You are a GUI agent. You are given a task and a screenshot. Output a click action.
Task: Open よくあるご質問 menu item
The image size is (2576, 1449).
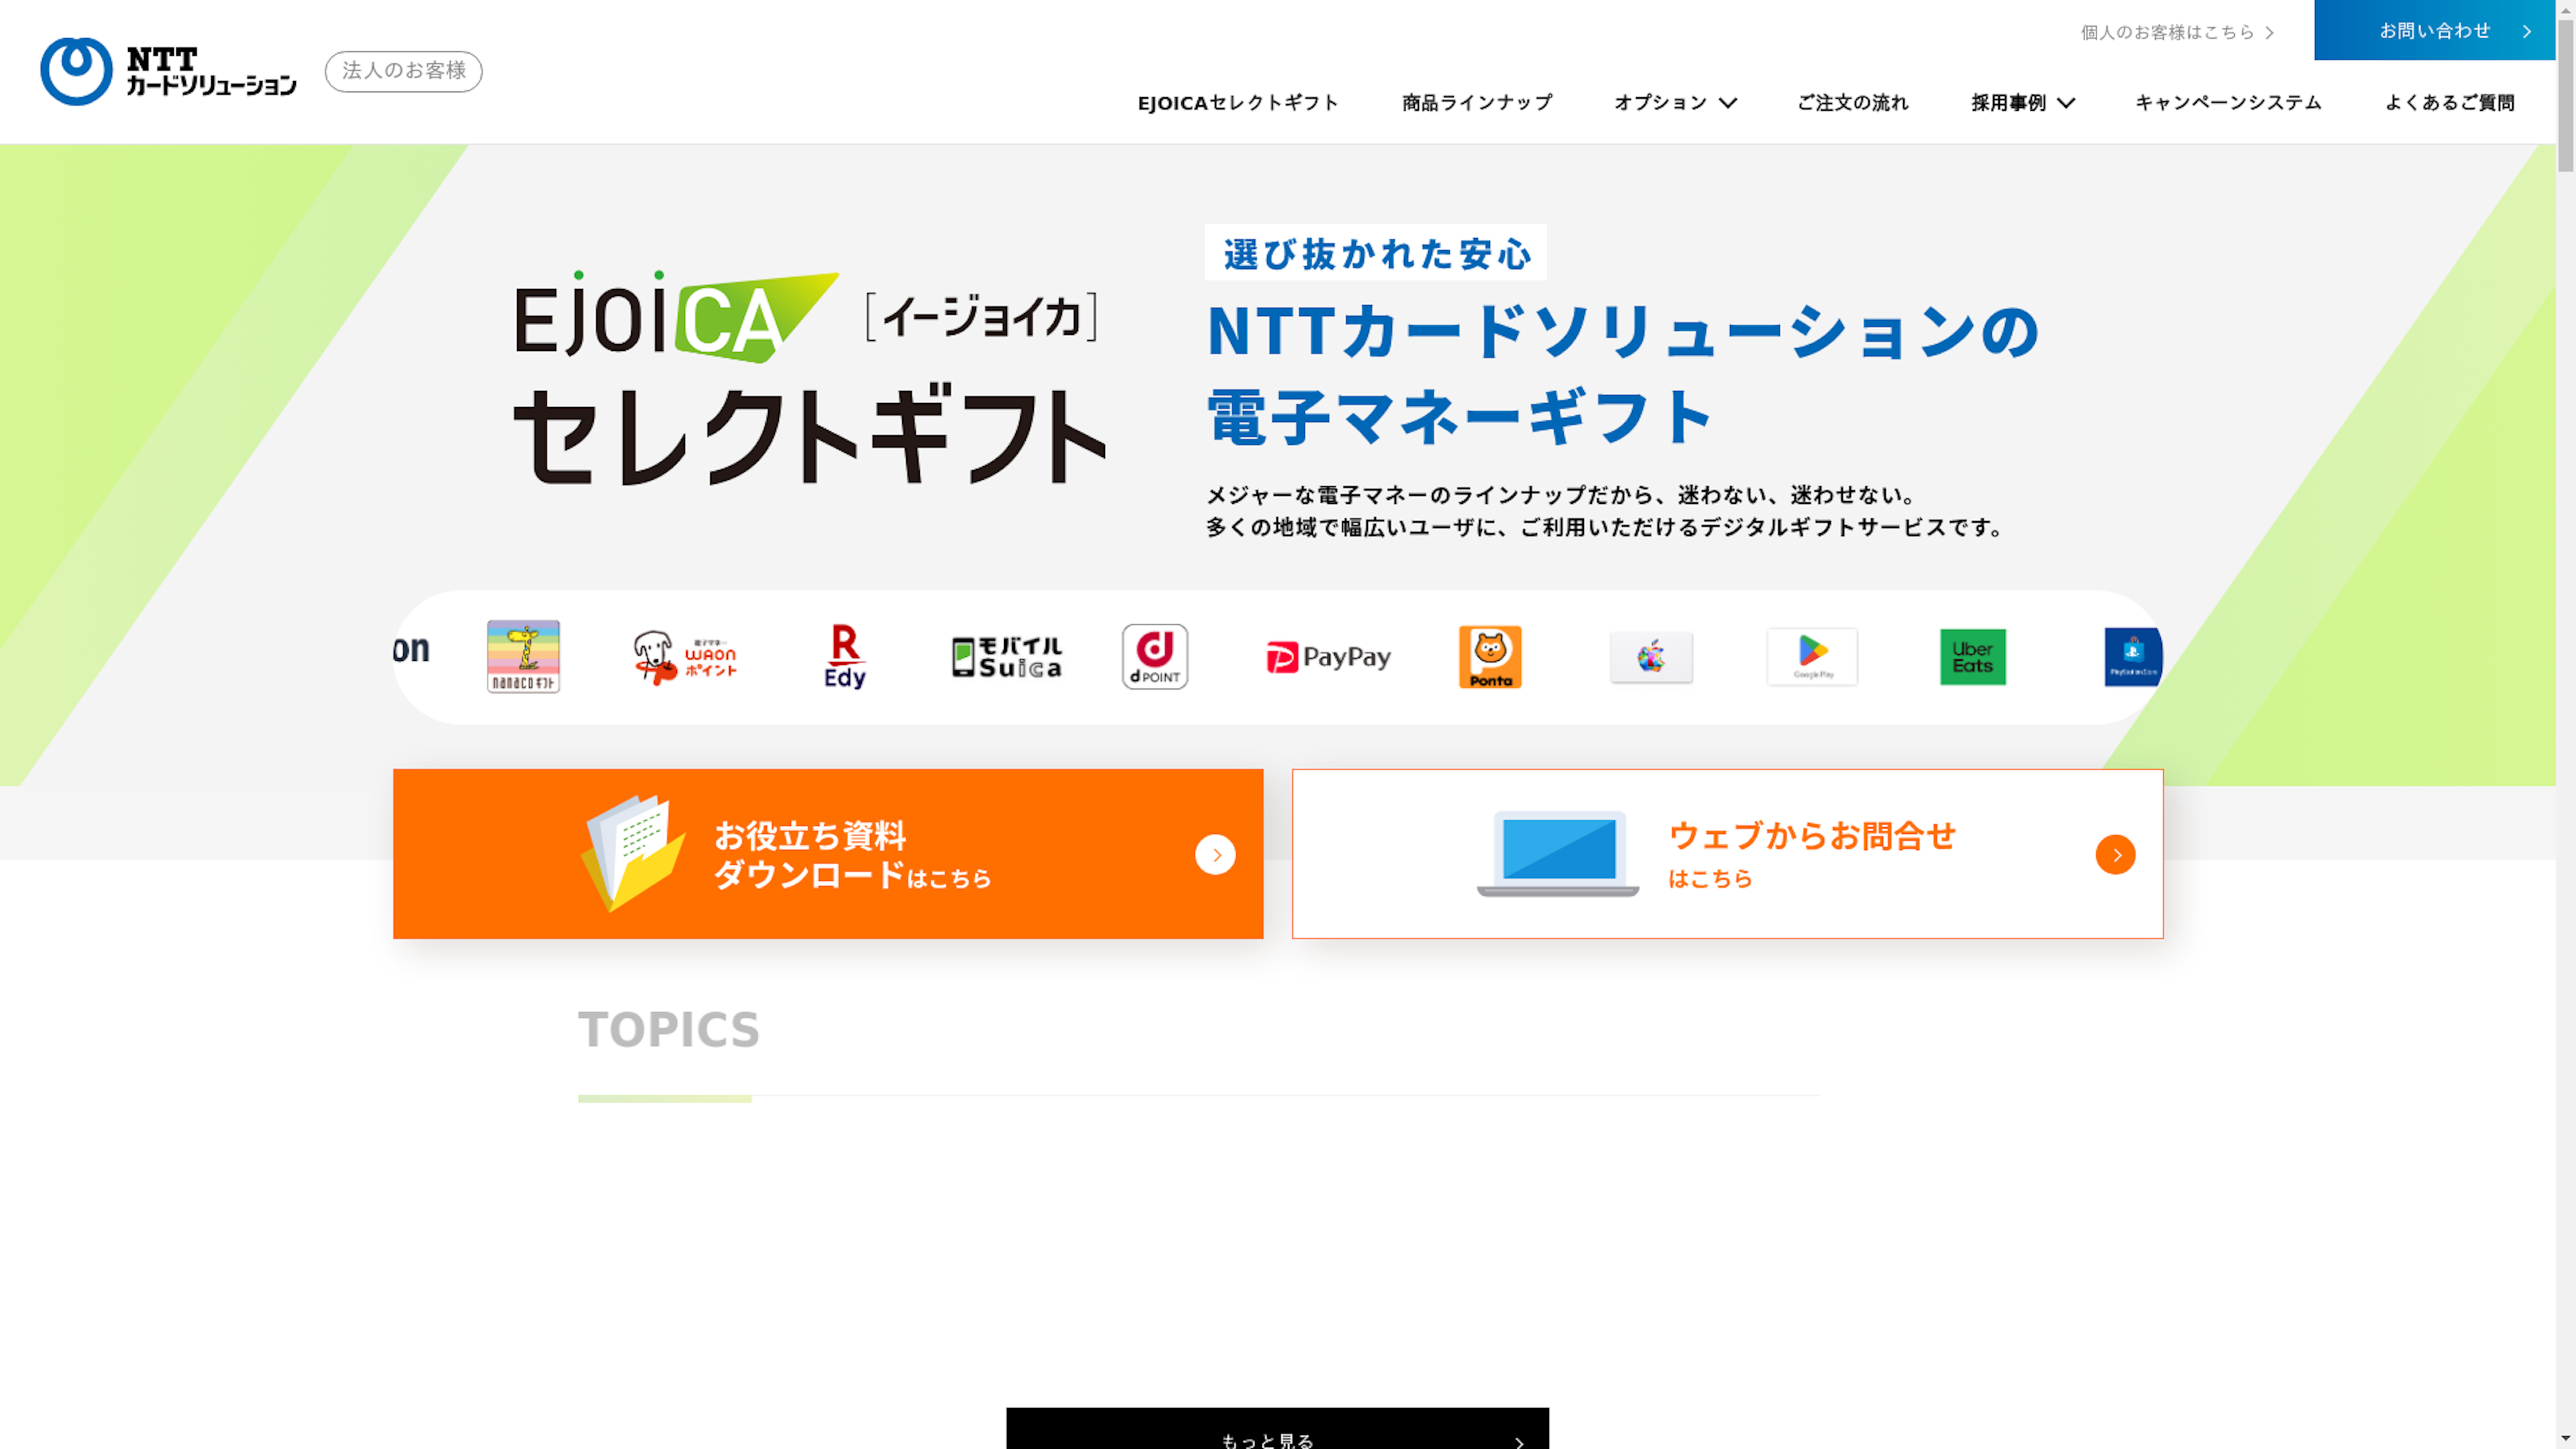tap(2449, 103)
